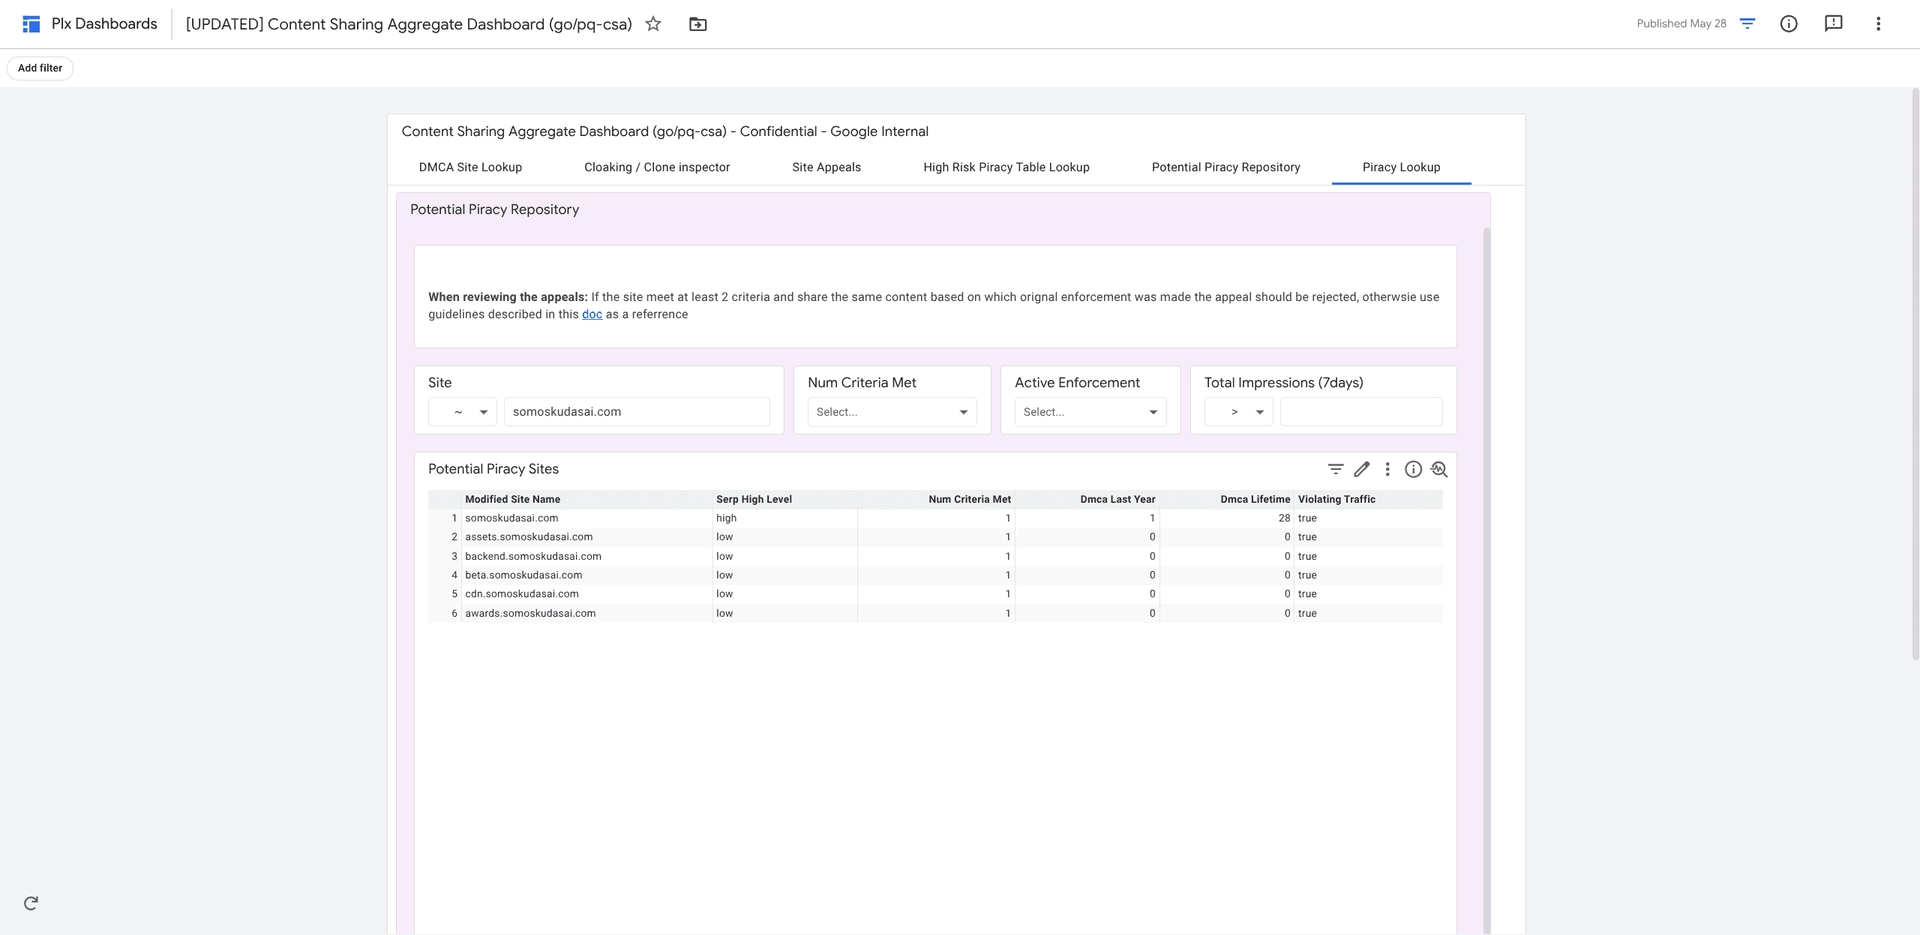
Task: Open the header filter icon near Published
Action: pos(1747,24)
